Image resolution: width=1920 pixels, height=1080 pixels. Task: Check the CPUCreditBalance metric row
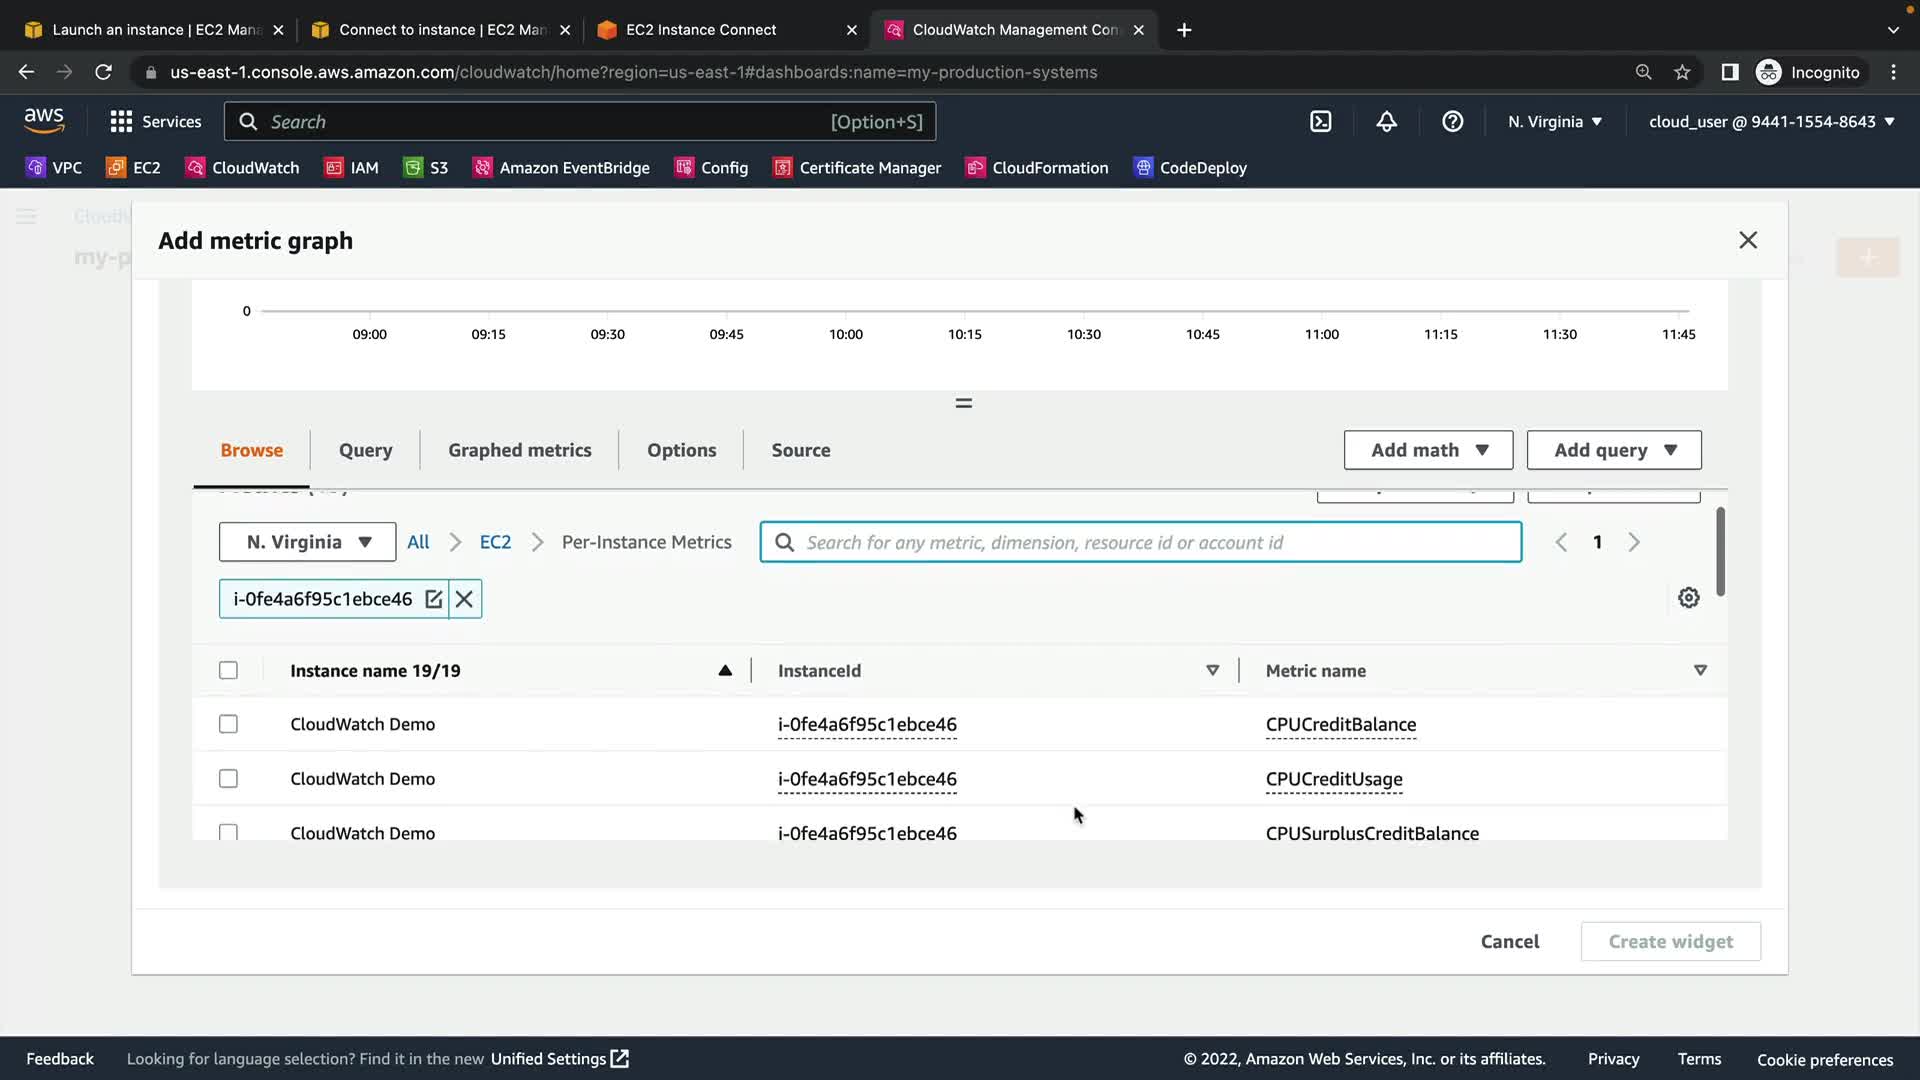pos(228,724)
